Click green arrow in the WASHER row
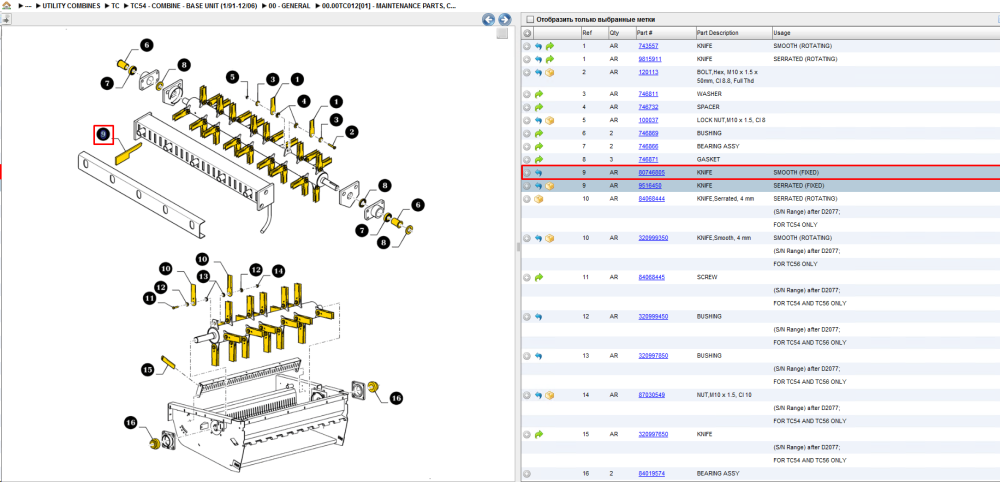This screenshot has height=482, width=1000. point(538,94)
